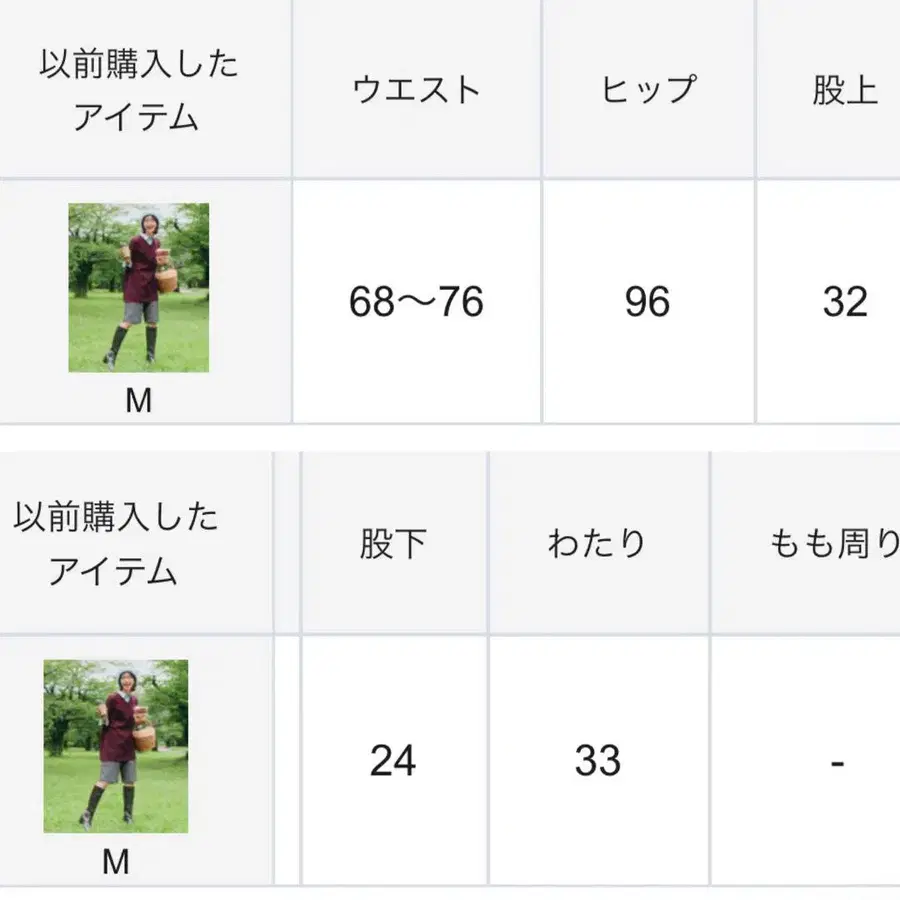
Task: Click 以前購入したアイテム header in upper table
Action: 139,92
